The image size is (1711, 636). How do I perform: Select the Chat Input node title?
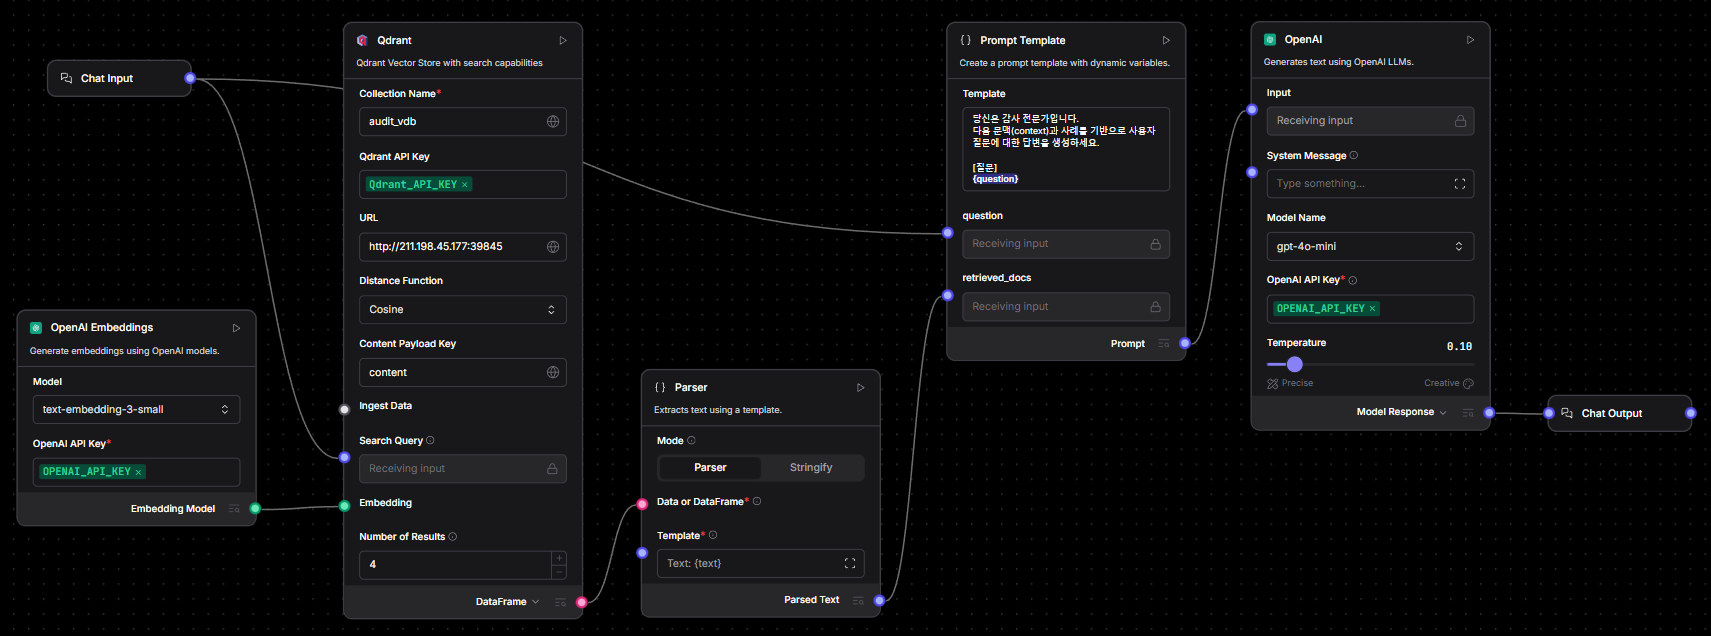pyautogui.click(x=107, y=78)
